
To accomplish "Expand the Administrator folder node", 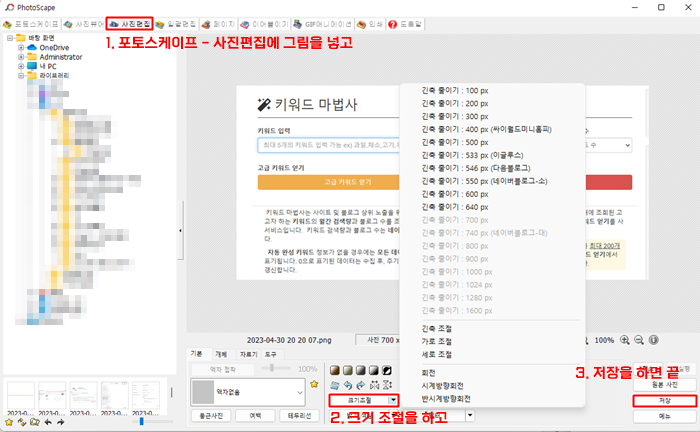I will (x=21, y=57).
